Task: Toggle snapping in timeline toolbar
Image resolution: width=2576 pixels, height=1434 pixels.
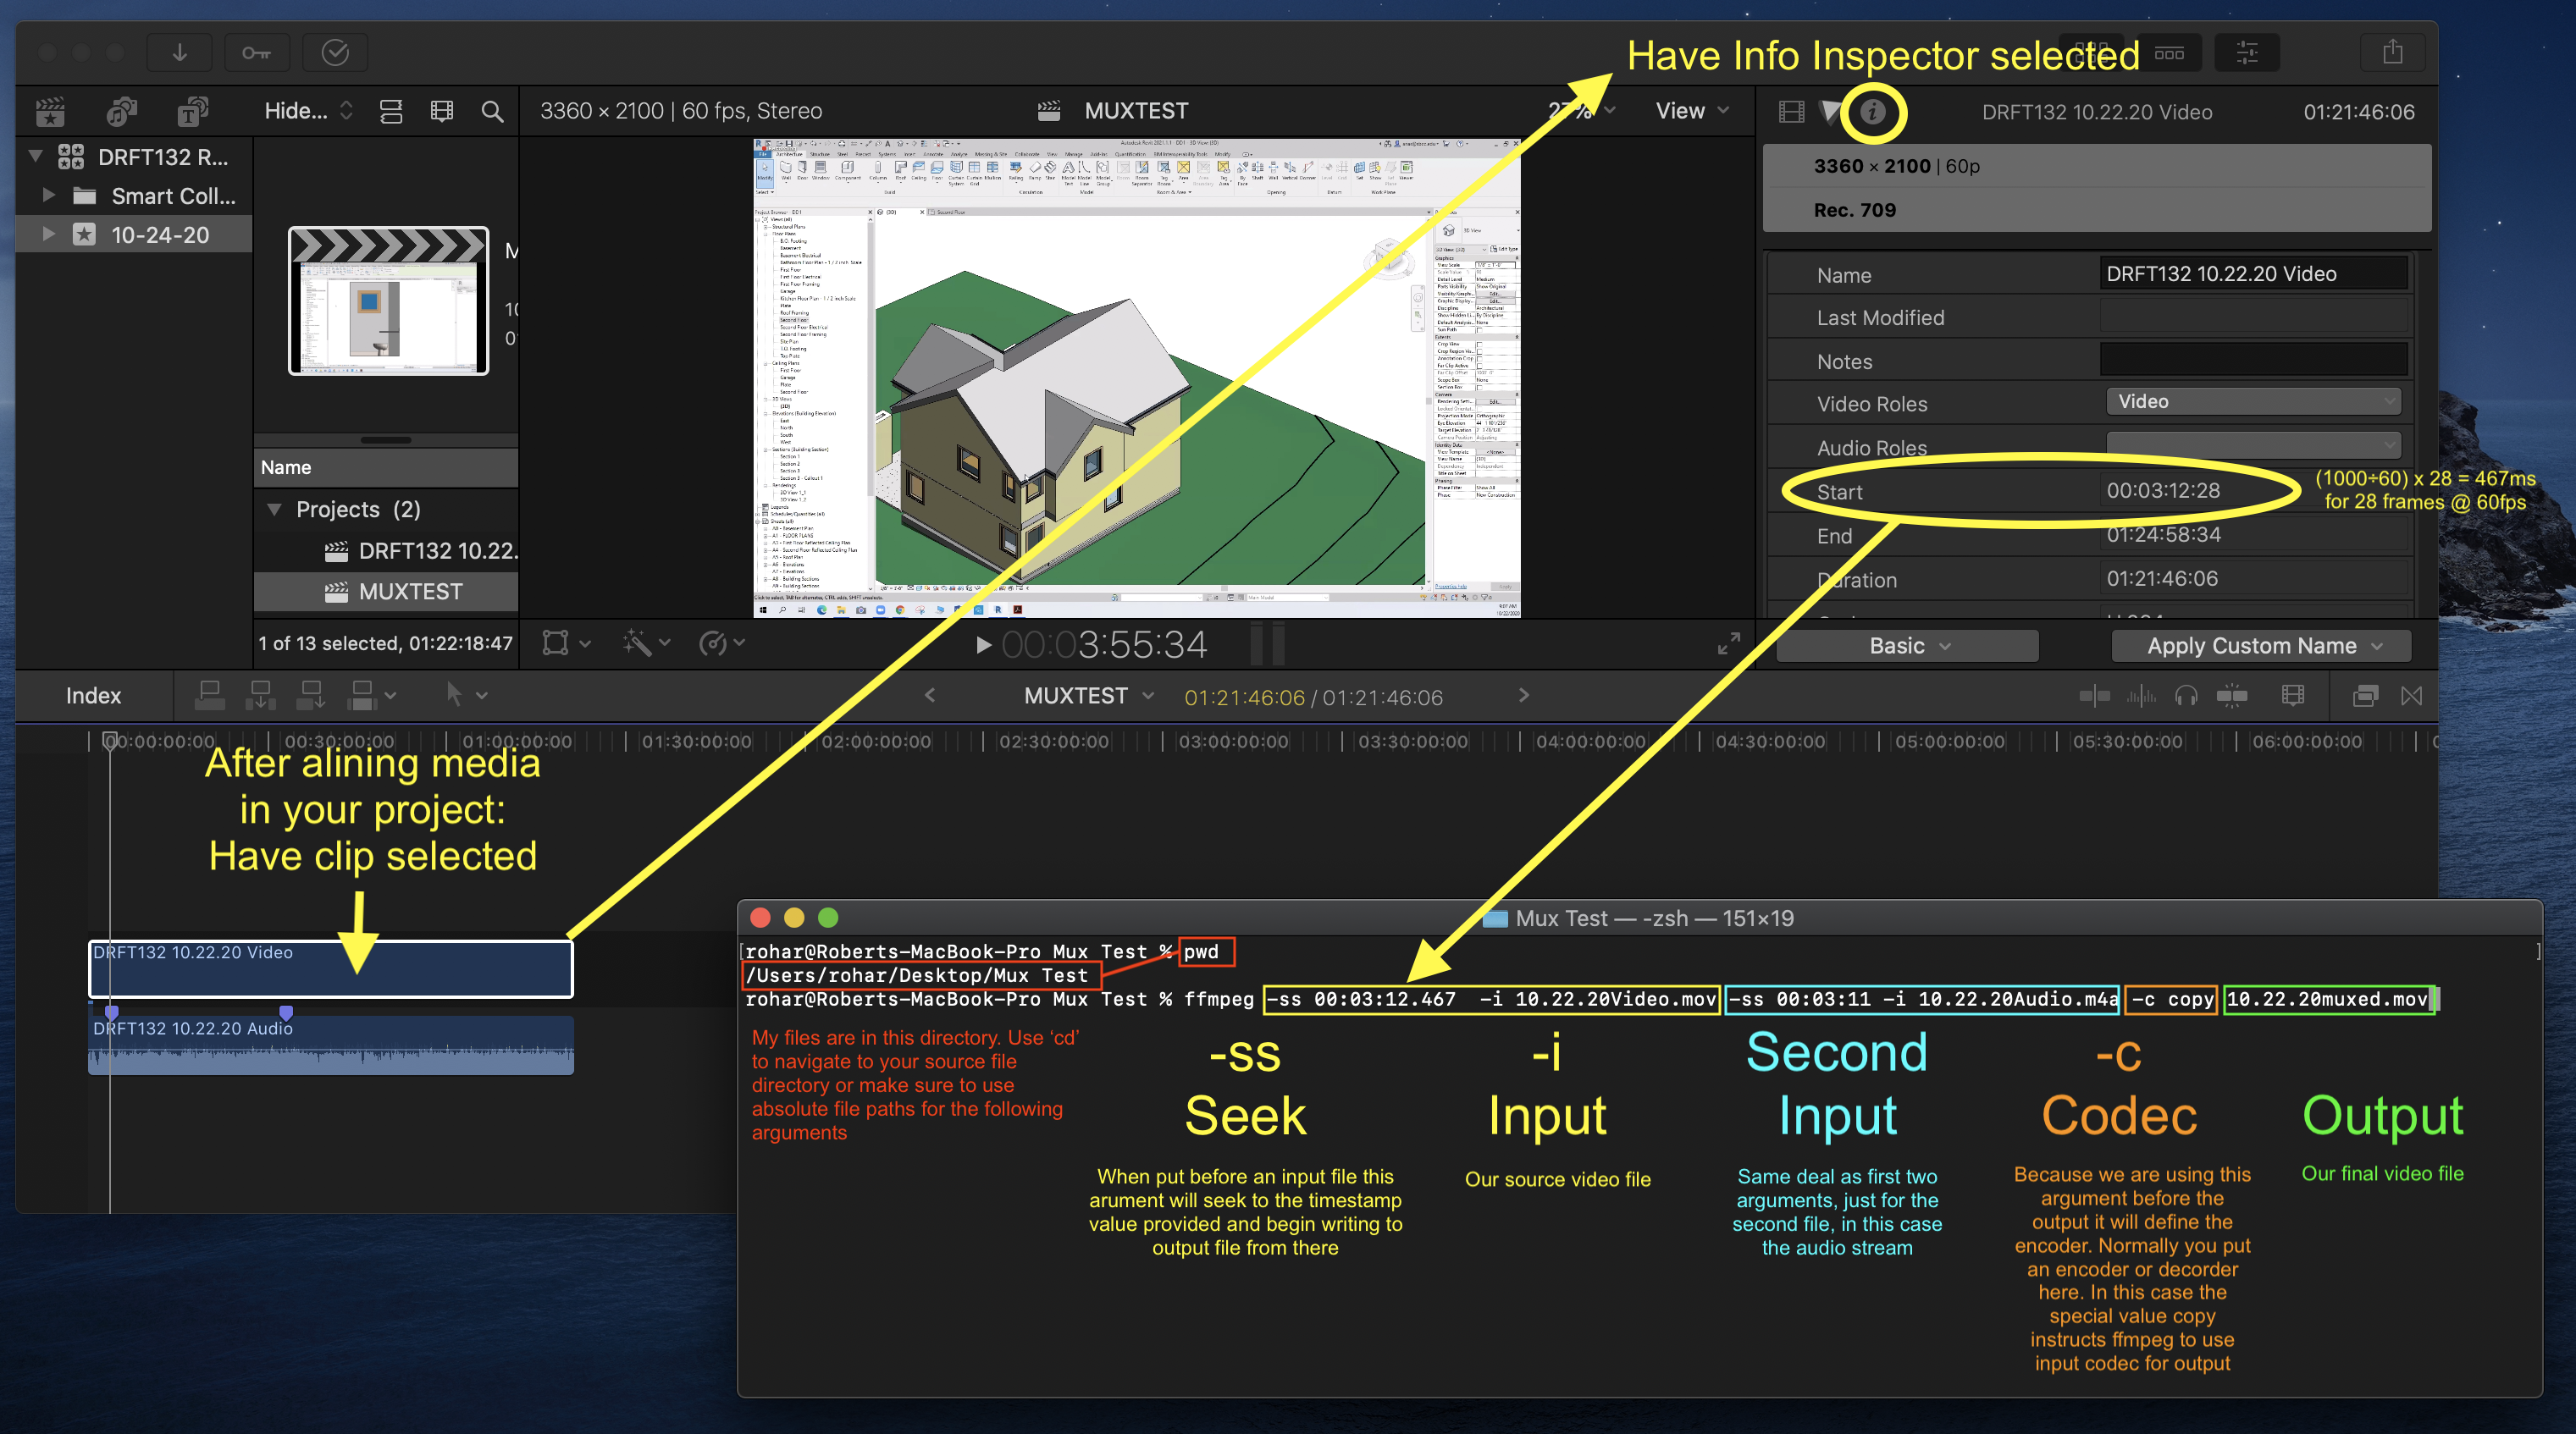Action: pyautogui.click(x=2232, y=696)
